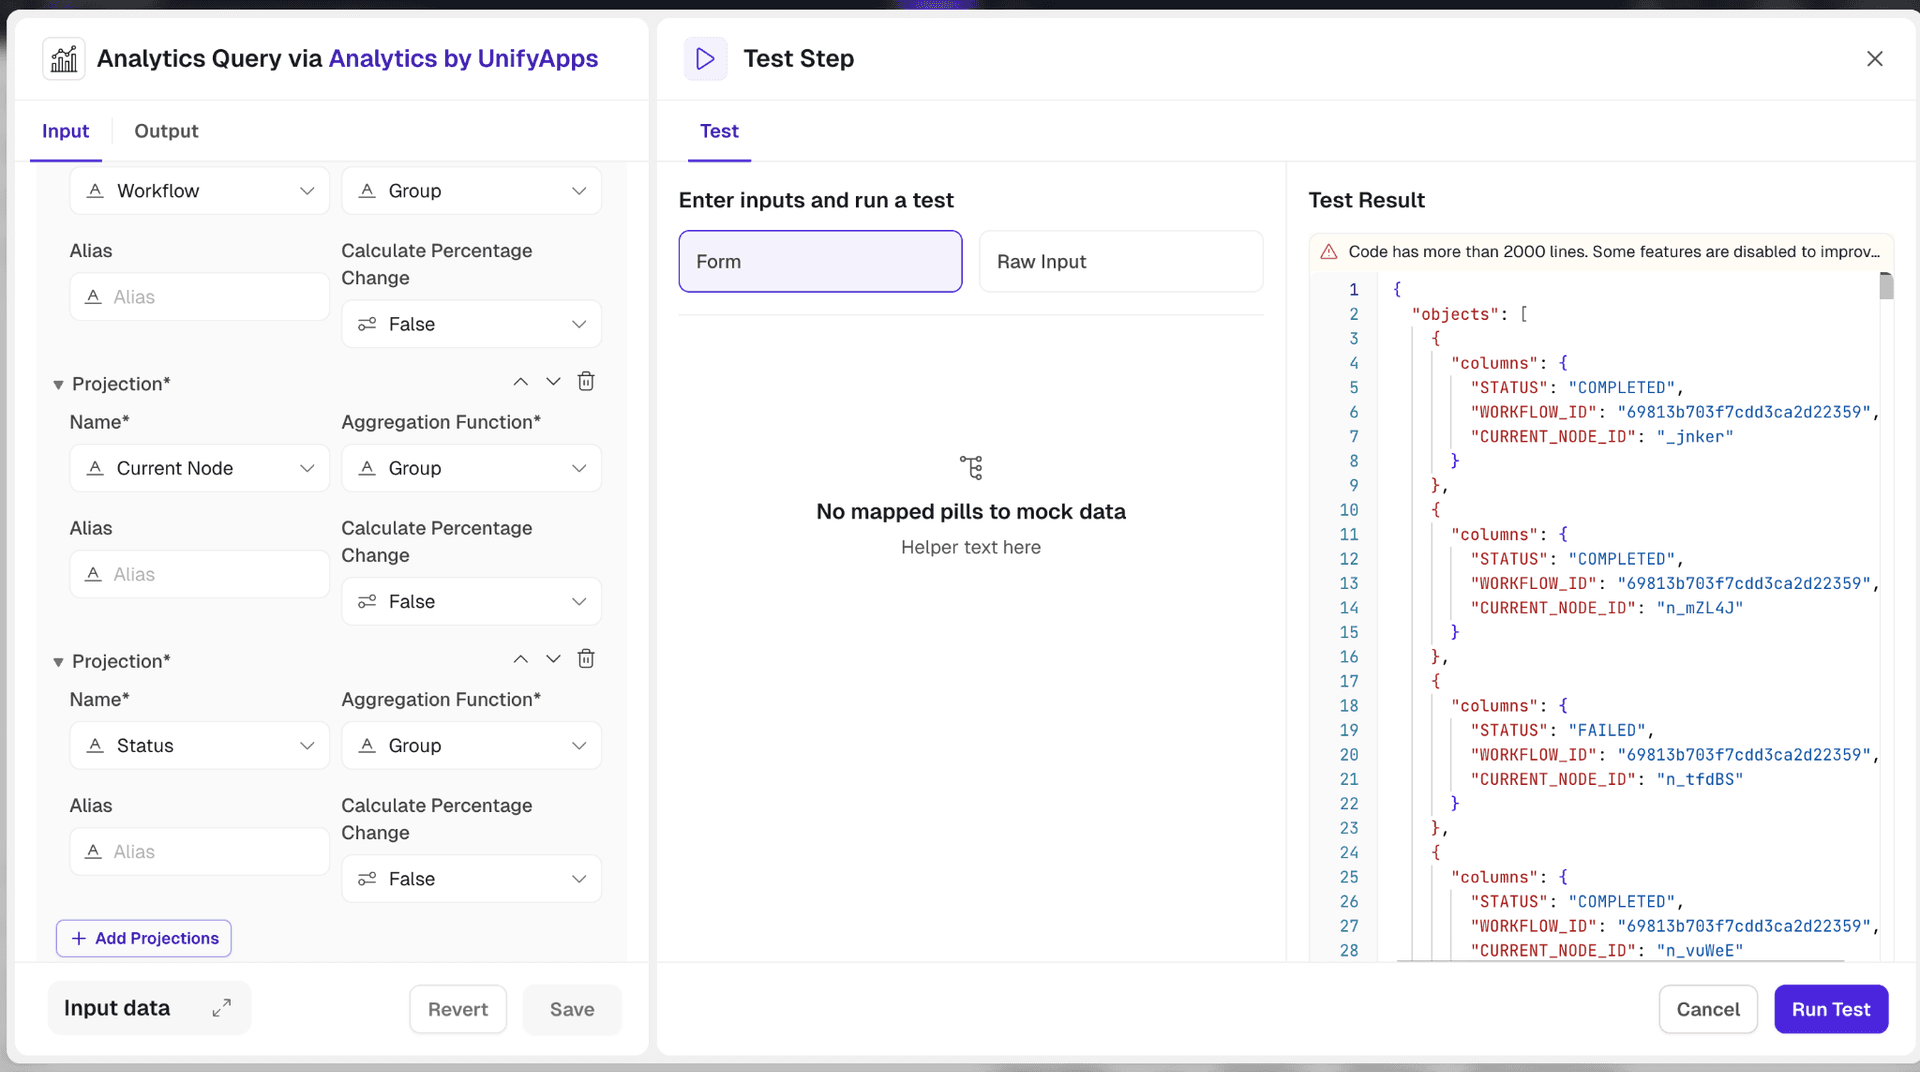This screenshot has width=1920, height=1072.
Task: Open the Current Node name dropdown
Action: tap(200, 468)
